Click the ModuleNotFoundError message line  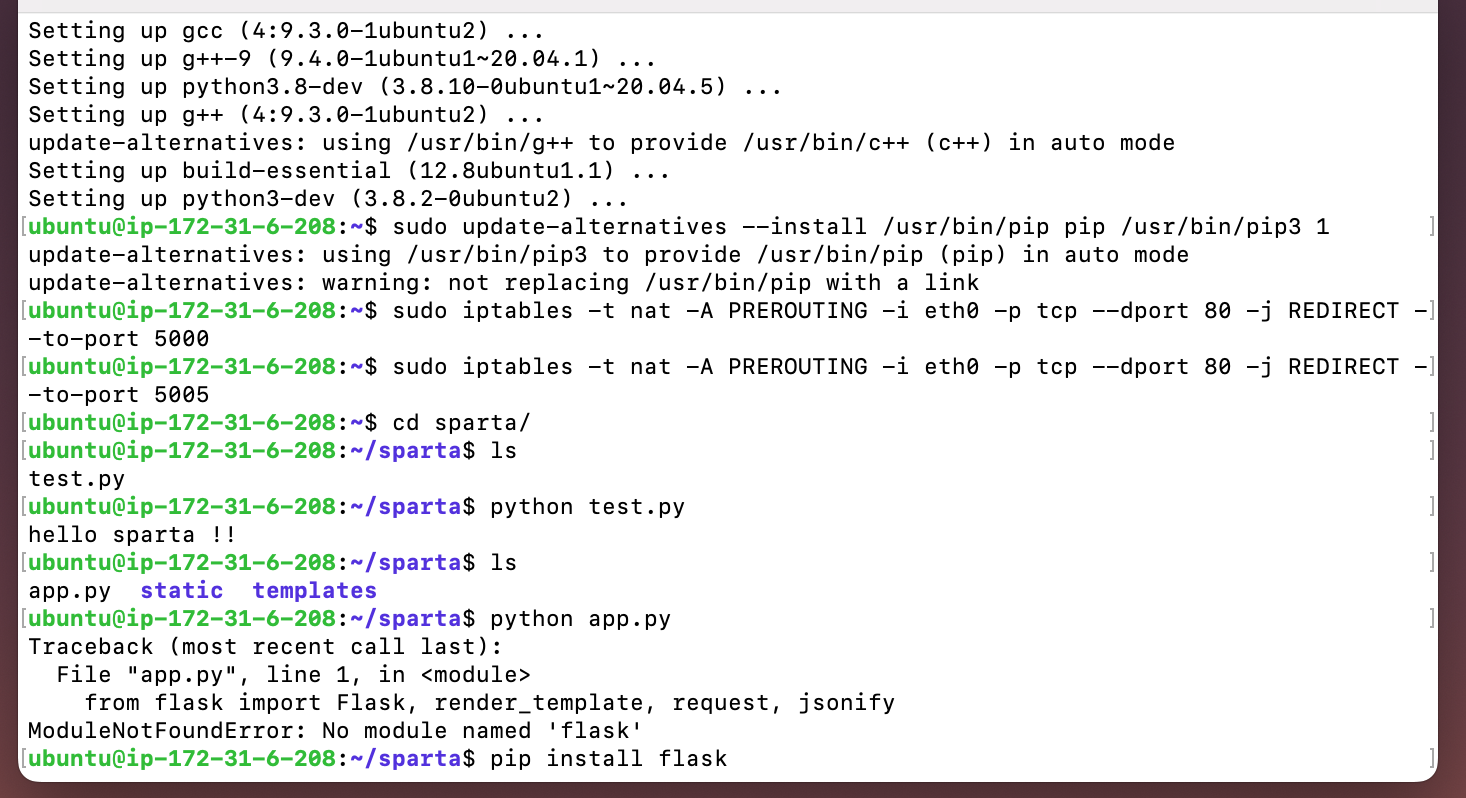(334, 731)
